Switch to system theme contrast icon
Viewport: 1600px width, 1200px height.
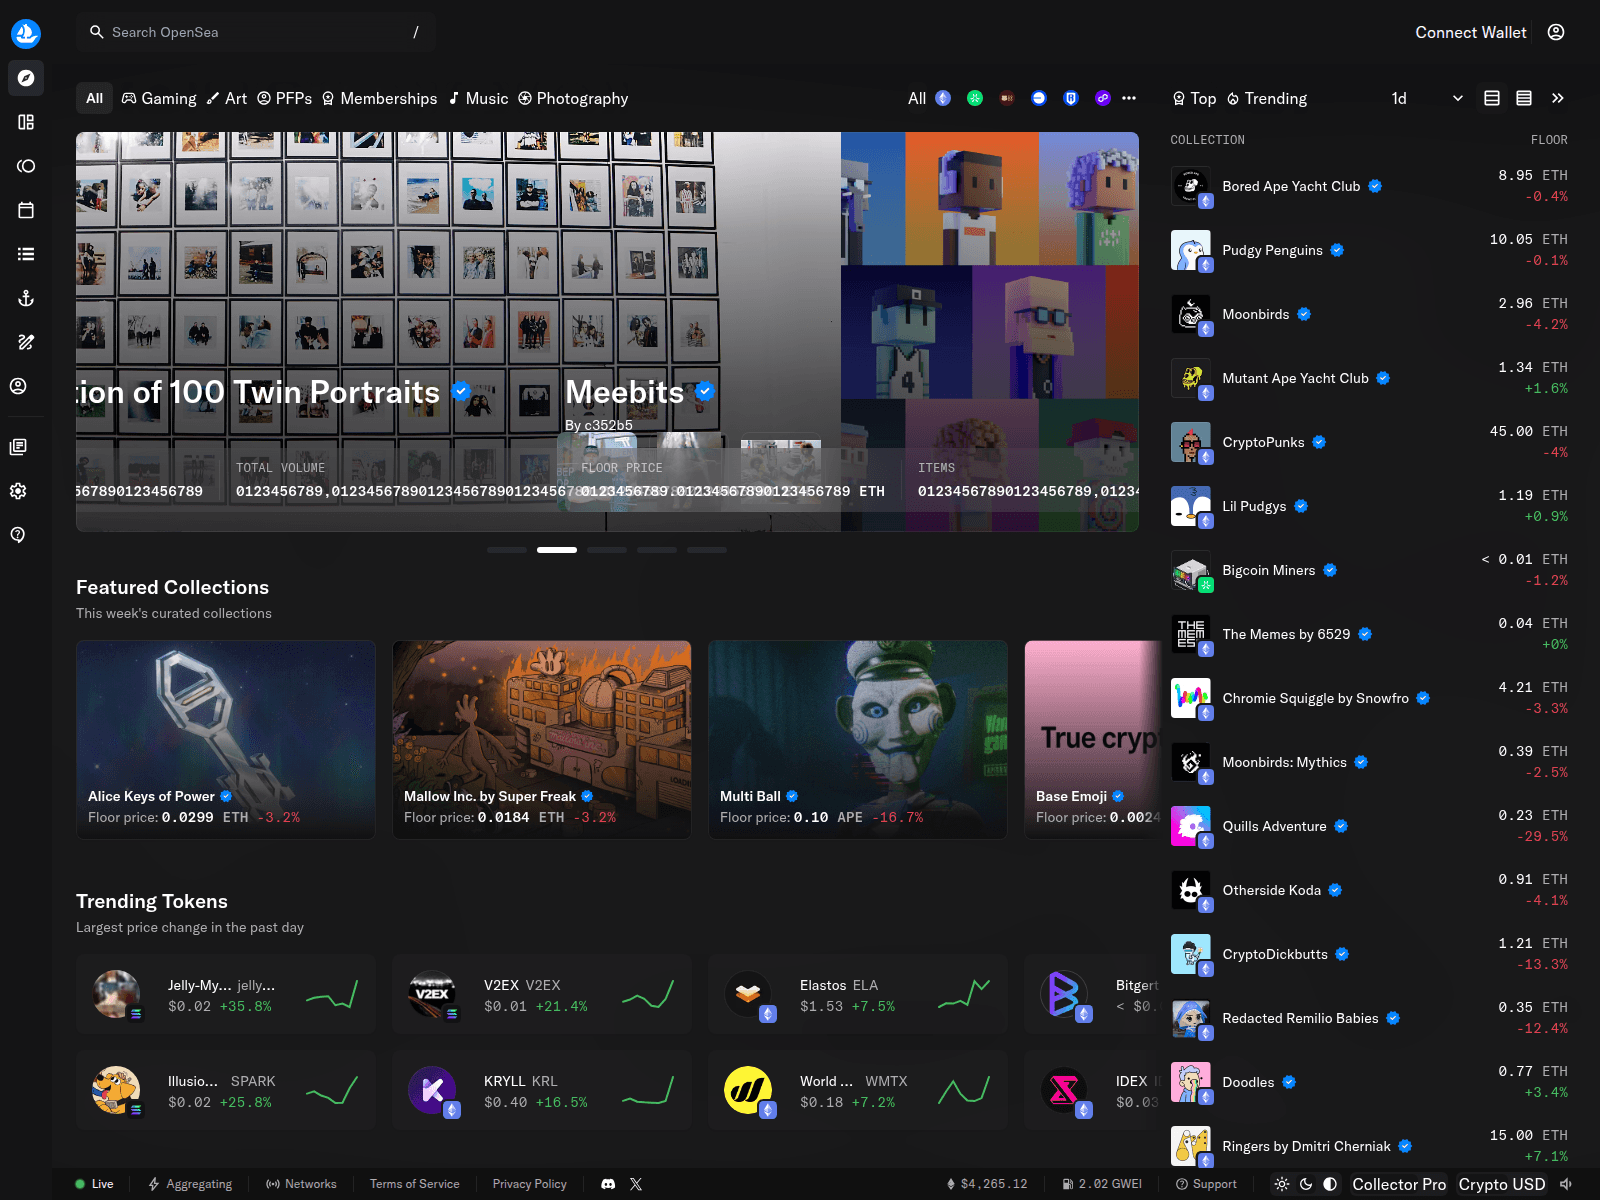1330,1184
